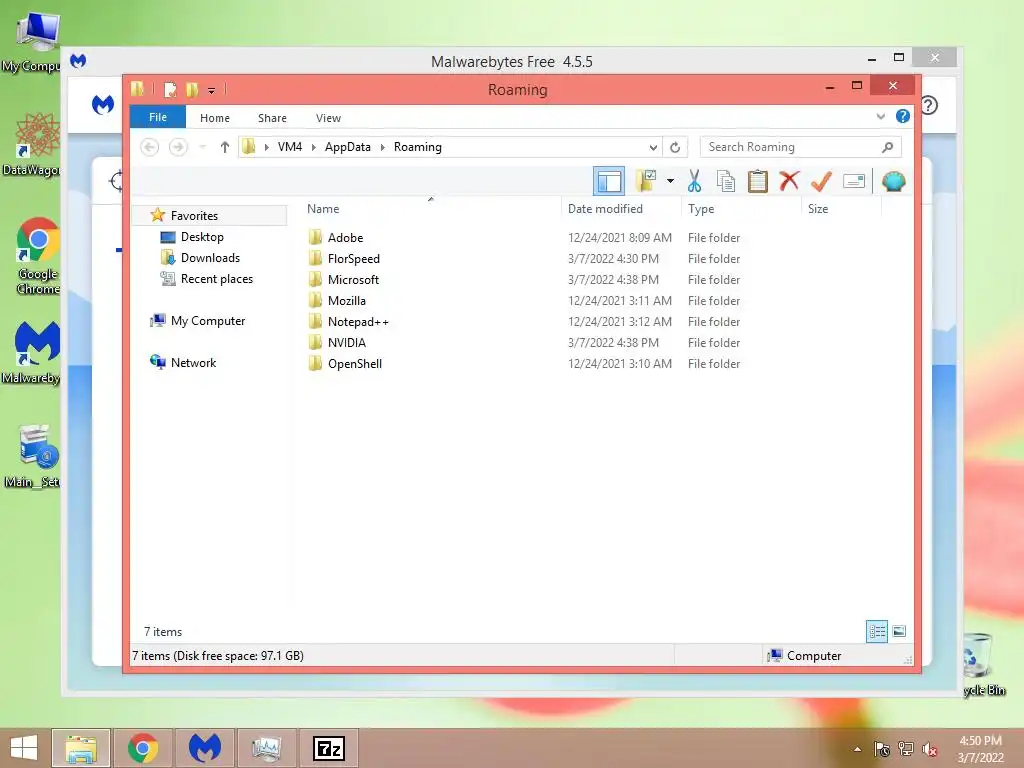Expand the ribbon with chevron

tap(880, 116)
